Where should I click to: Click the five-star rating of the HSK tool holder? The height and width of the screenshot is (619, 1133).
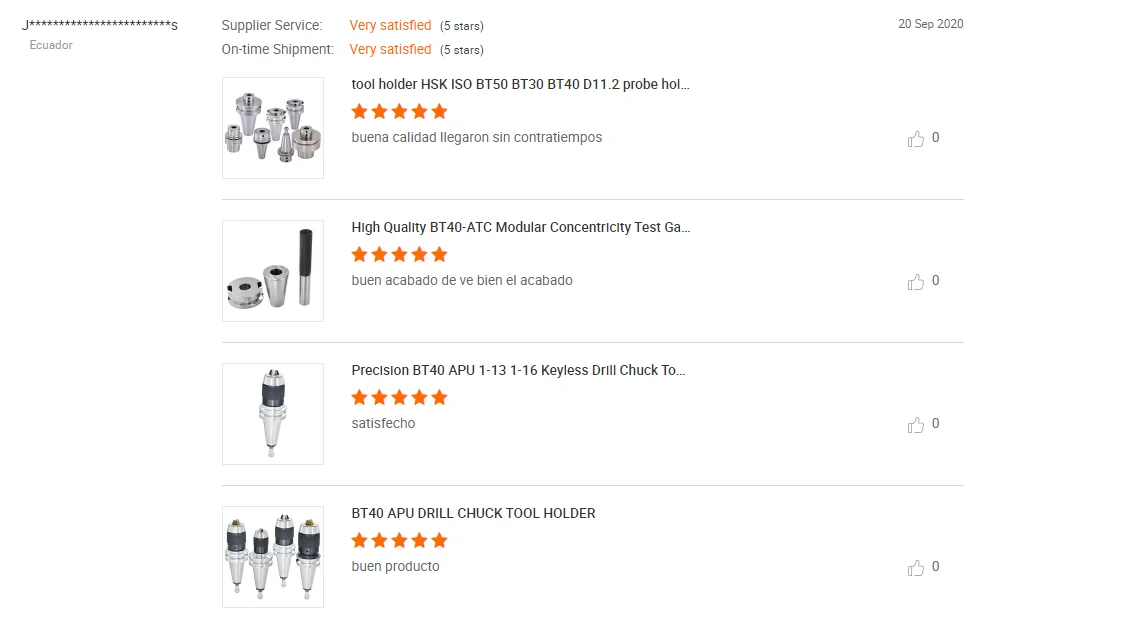coord(399,111)
